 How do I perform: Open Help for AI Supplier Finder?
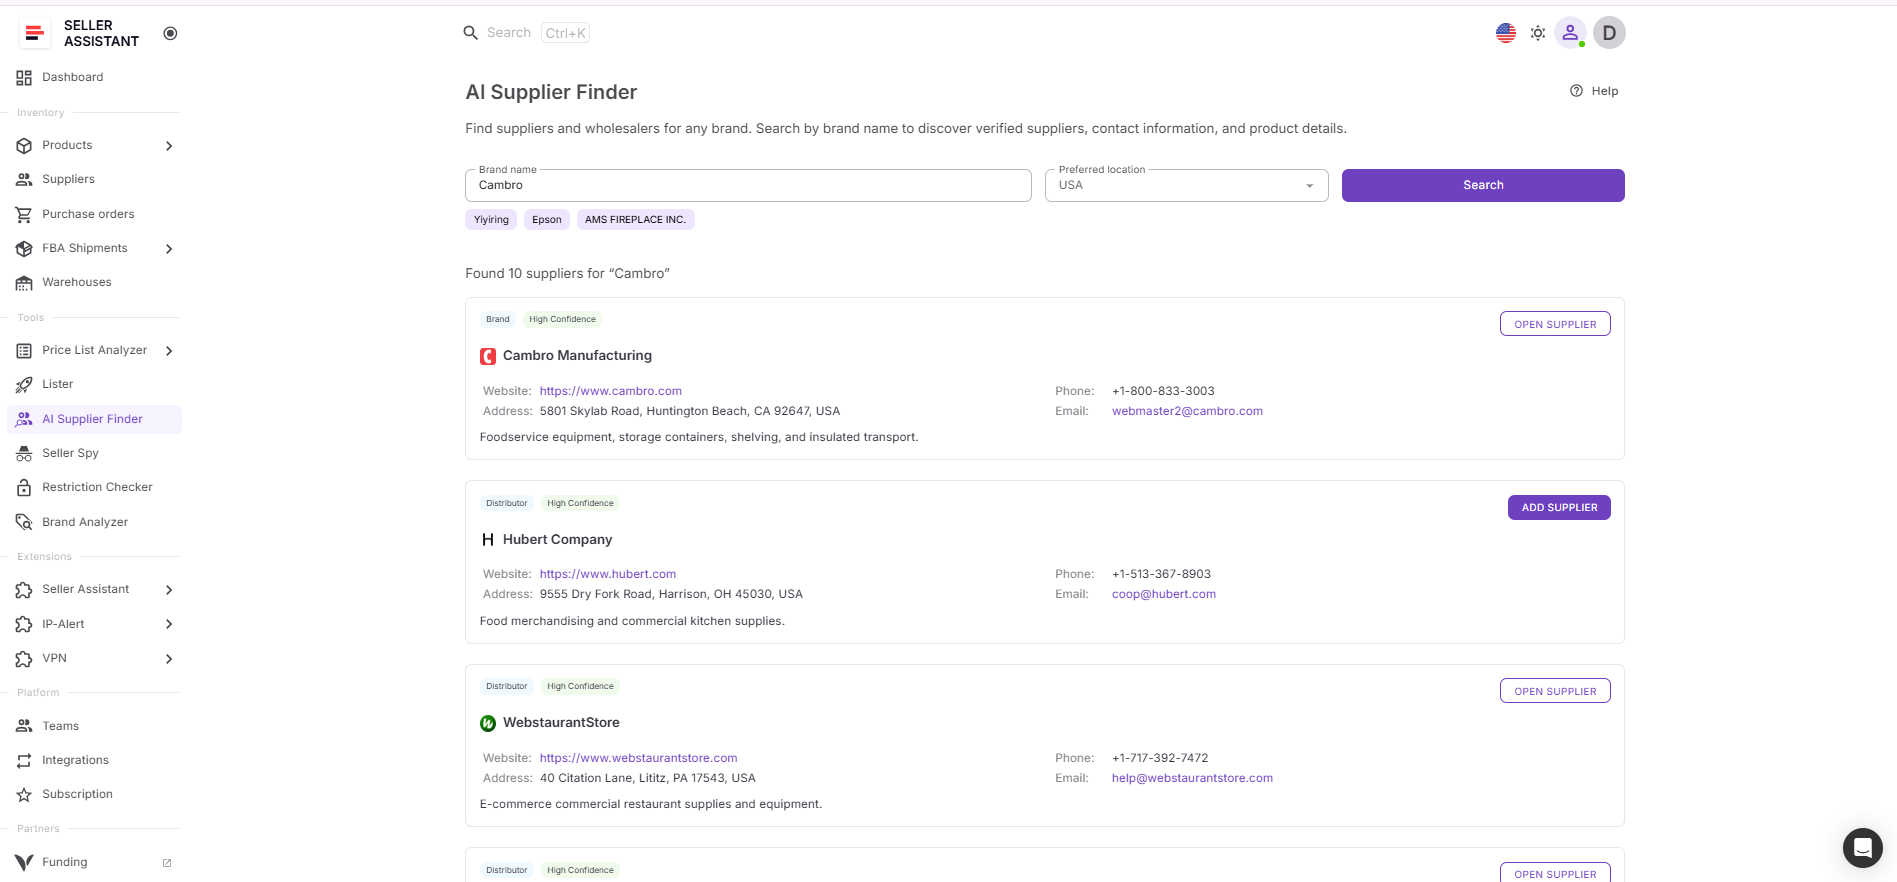tap(1594, 91)
